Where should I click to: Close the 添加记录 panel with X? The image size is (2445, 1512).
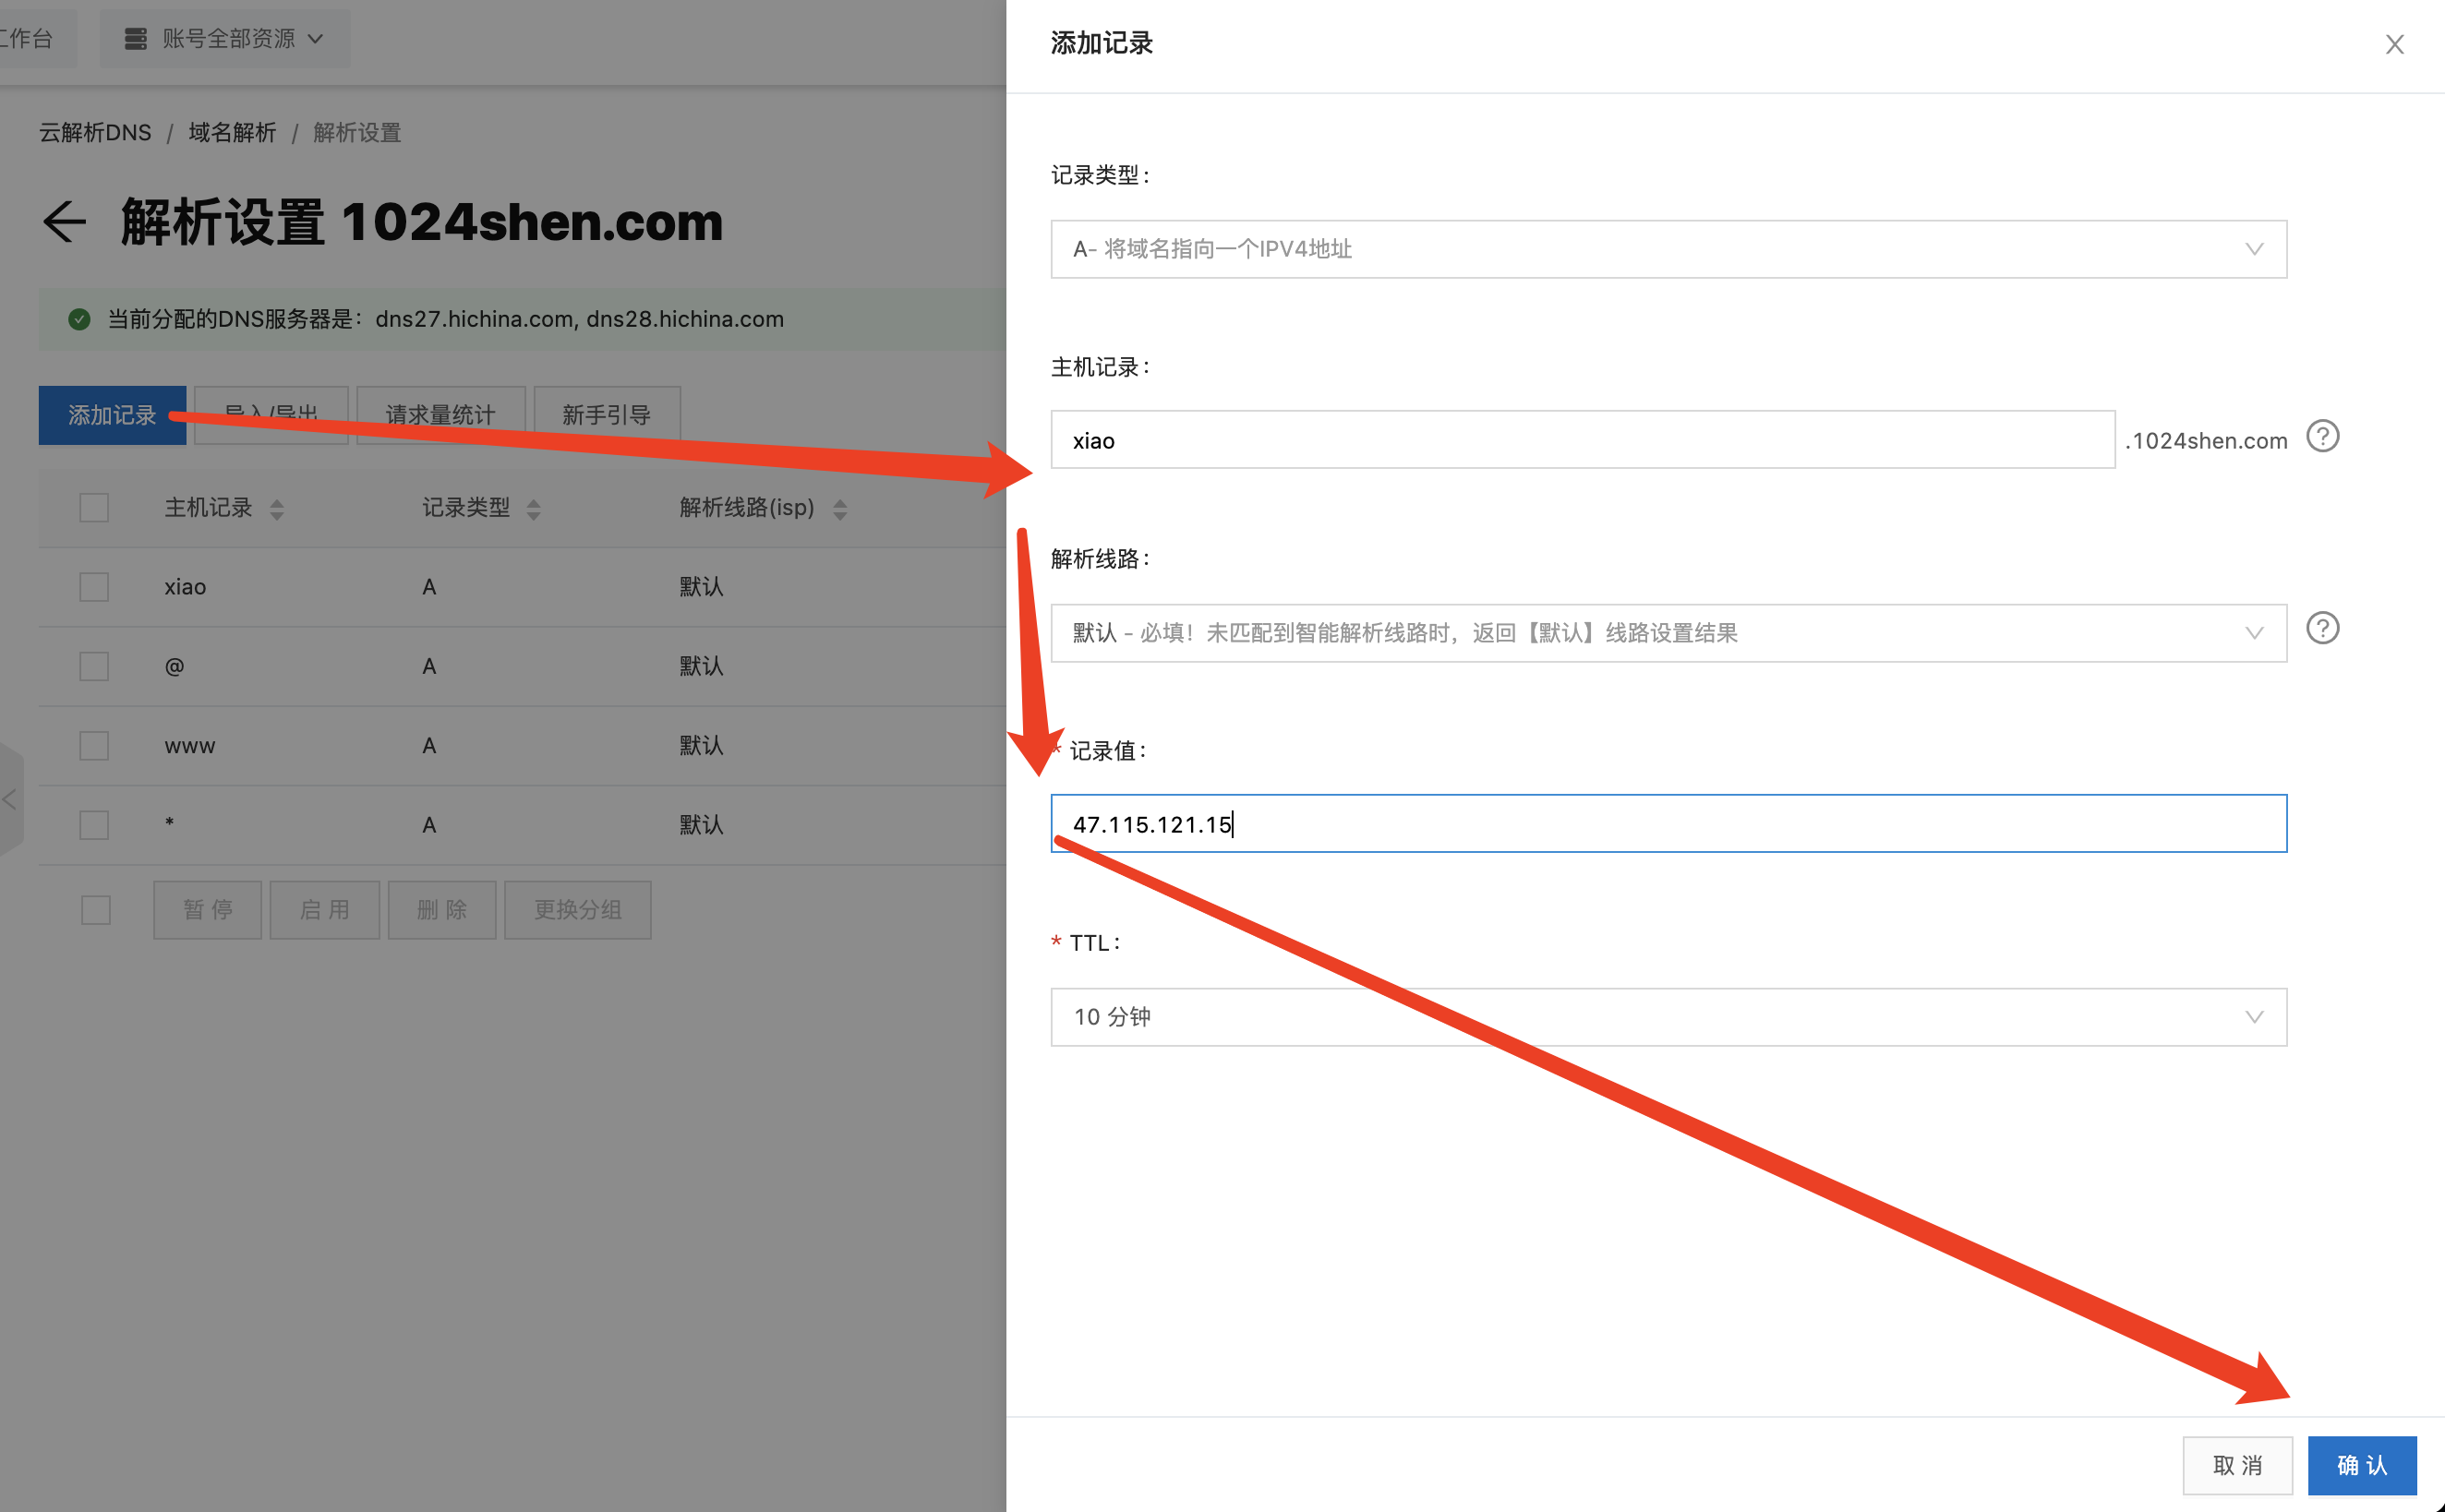[2394, 45]
